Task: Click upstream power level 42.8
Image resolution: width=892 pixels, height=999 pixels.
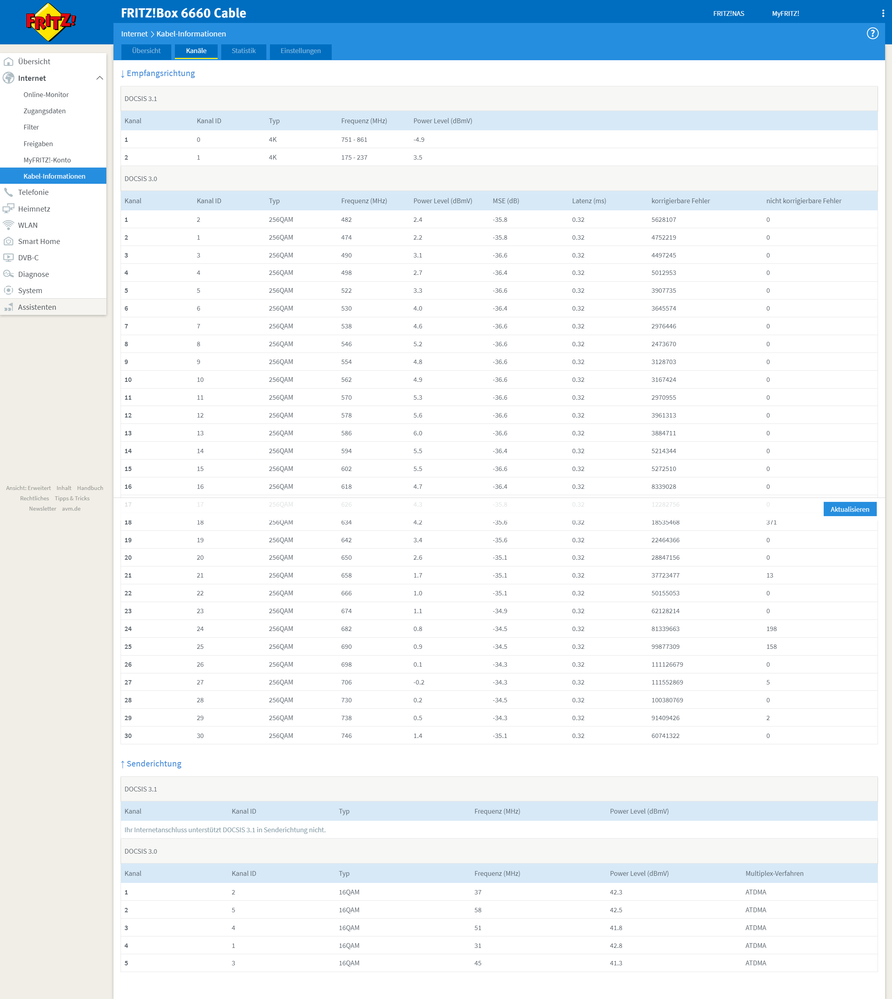Action: coord(615,946)
